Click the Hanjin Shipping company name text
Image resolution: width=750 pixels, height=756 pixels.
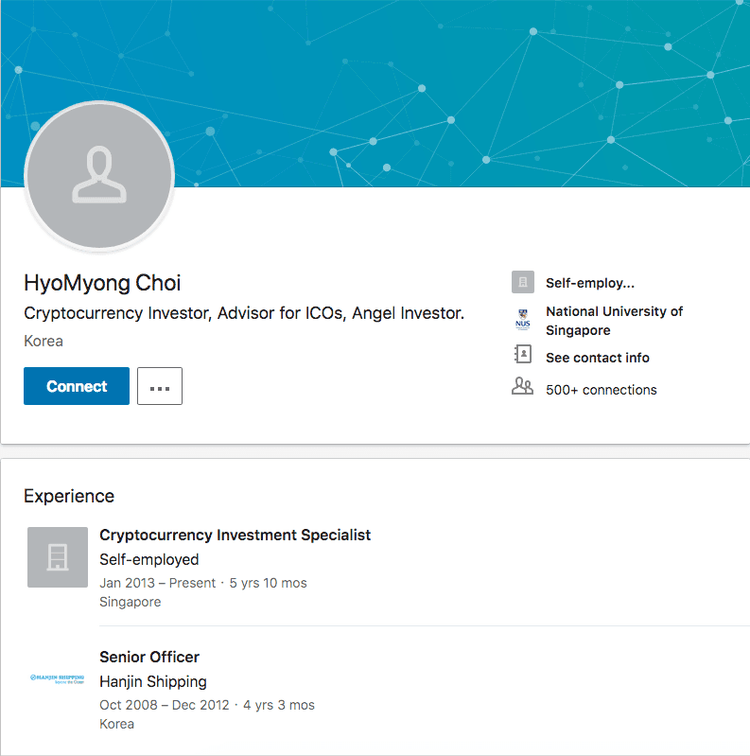(x=153, y=682)
